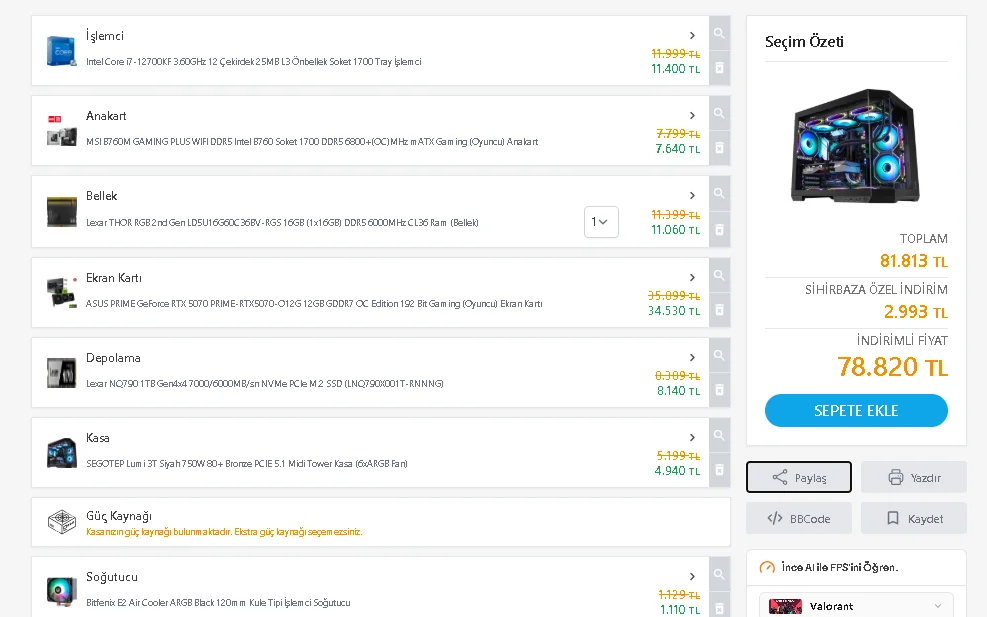Viewport: 987px width, 617px height.
Task: Click the search icon in the Soğutucu row
Action: point(719,574)
